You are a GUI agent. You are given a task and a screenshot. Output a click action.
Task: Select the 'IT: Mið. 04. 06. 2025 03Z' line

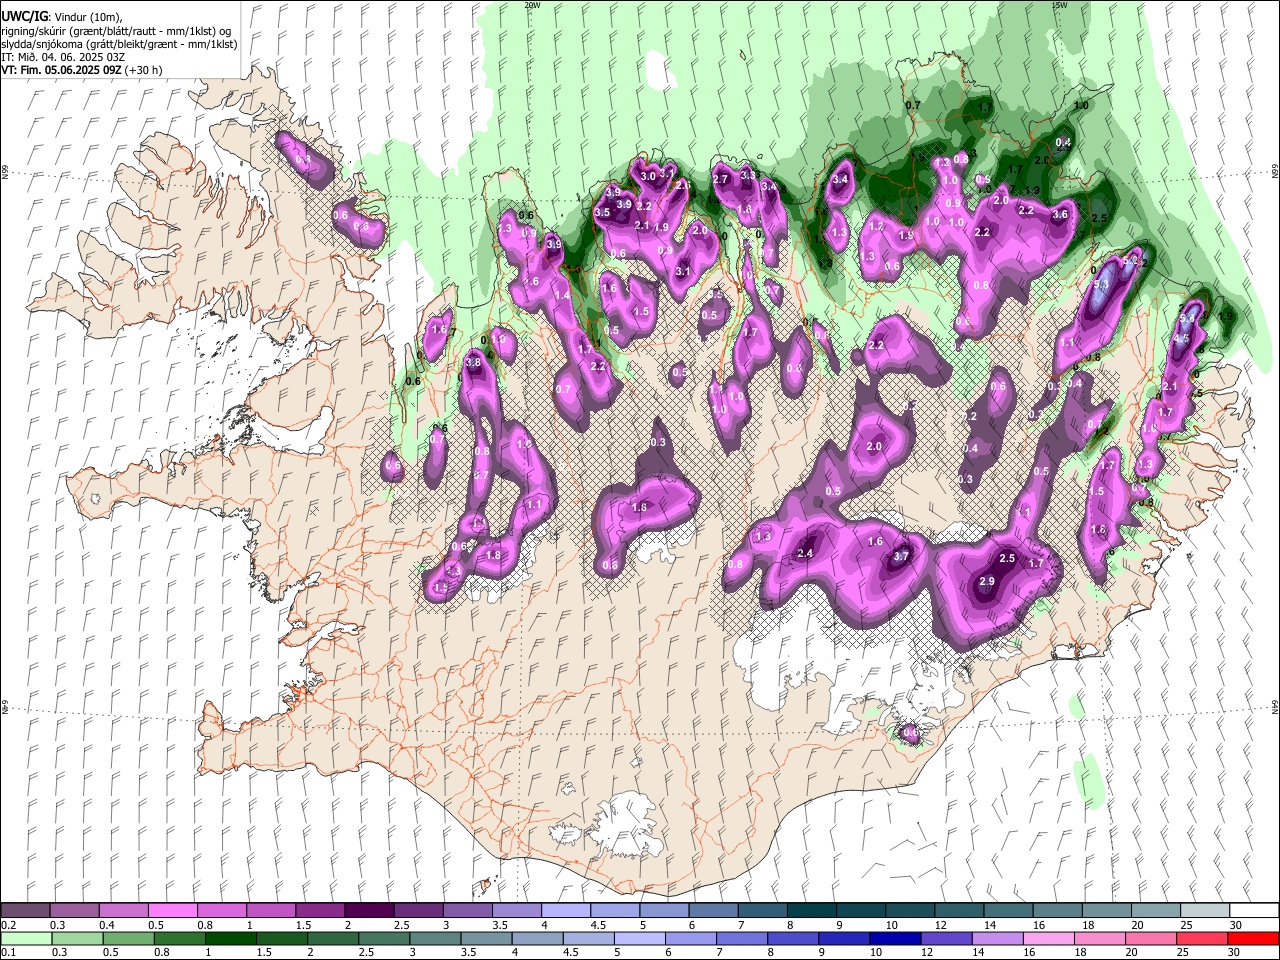point(63,57)
